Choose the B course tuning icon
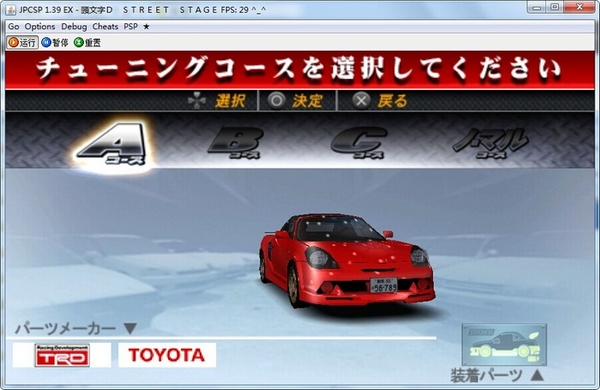The height and width of the screenshot is (390, 600). tap(235, 143)
